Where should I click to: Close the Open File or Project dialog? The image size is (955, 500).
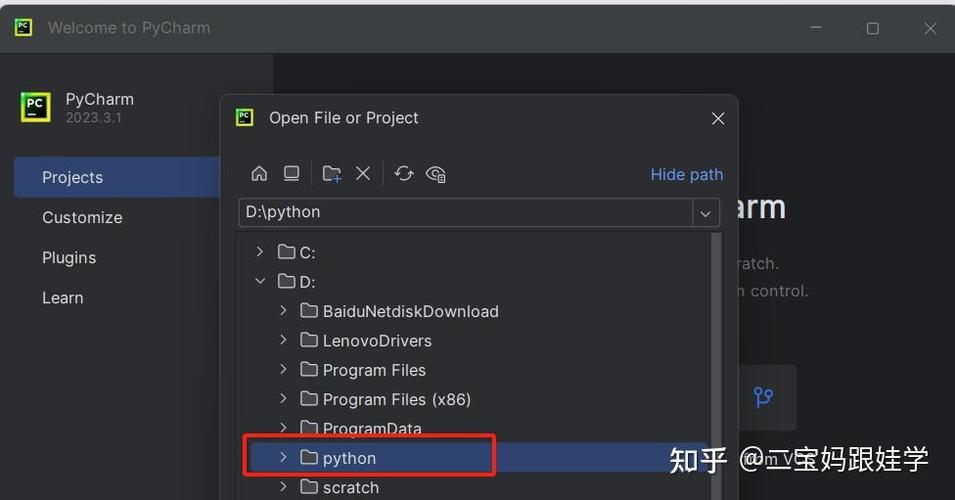point(718,118)
